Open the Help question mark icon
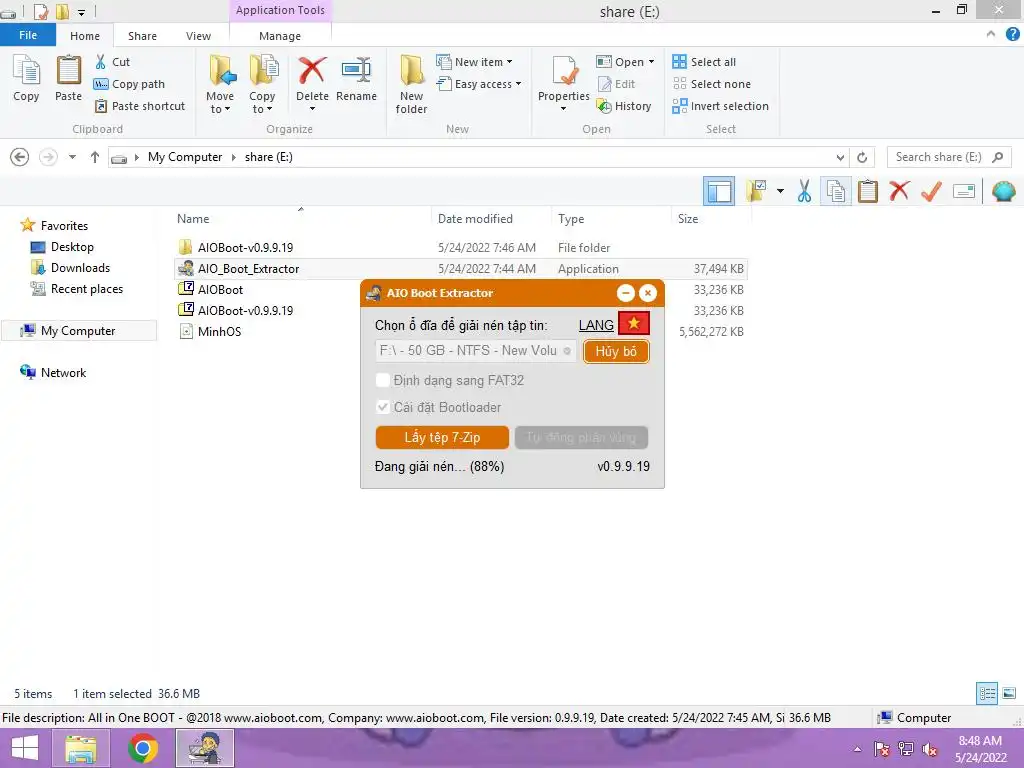 1012,35
